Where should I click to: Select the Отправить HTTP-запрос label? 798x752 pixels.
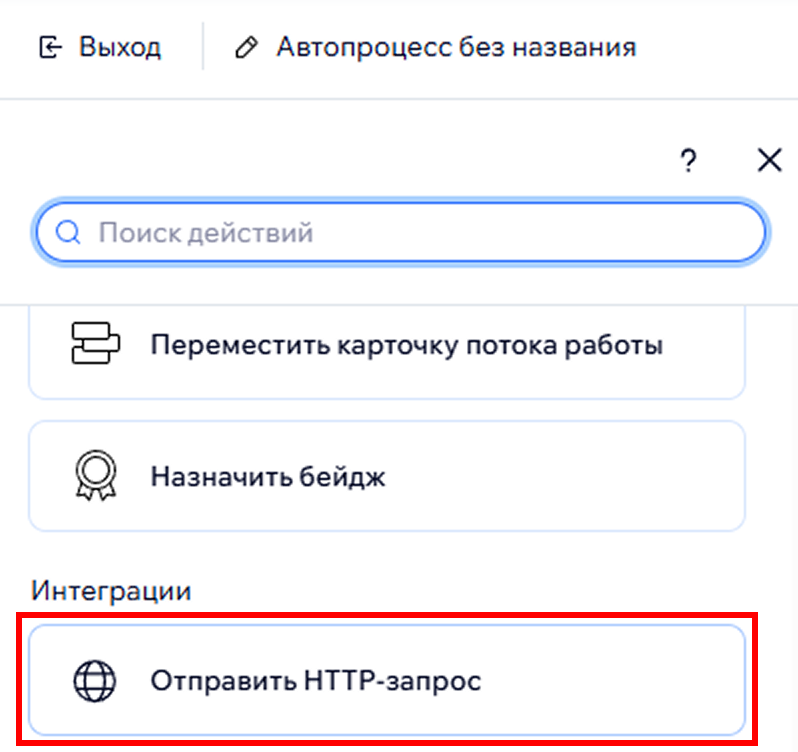(316, 681)
